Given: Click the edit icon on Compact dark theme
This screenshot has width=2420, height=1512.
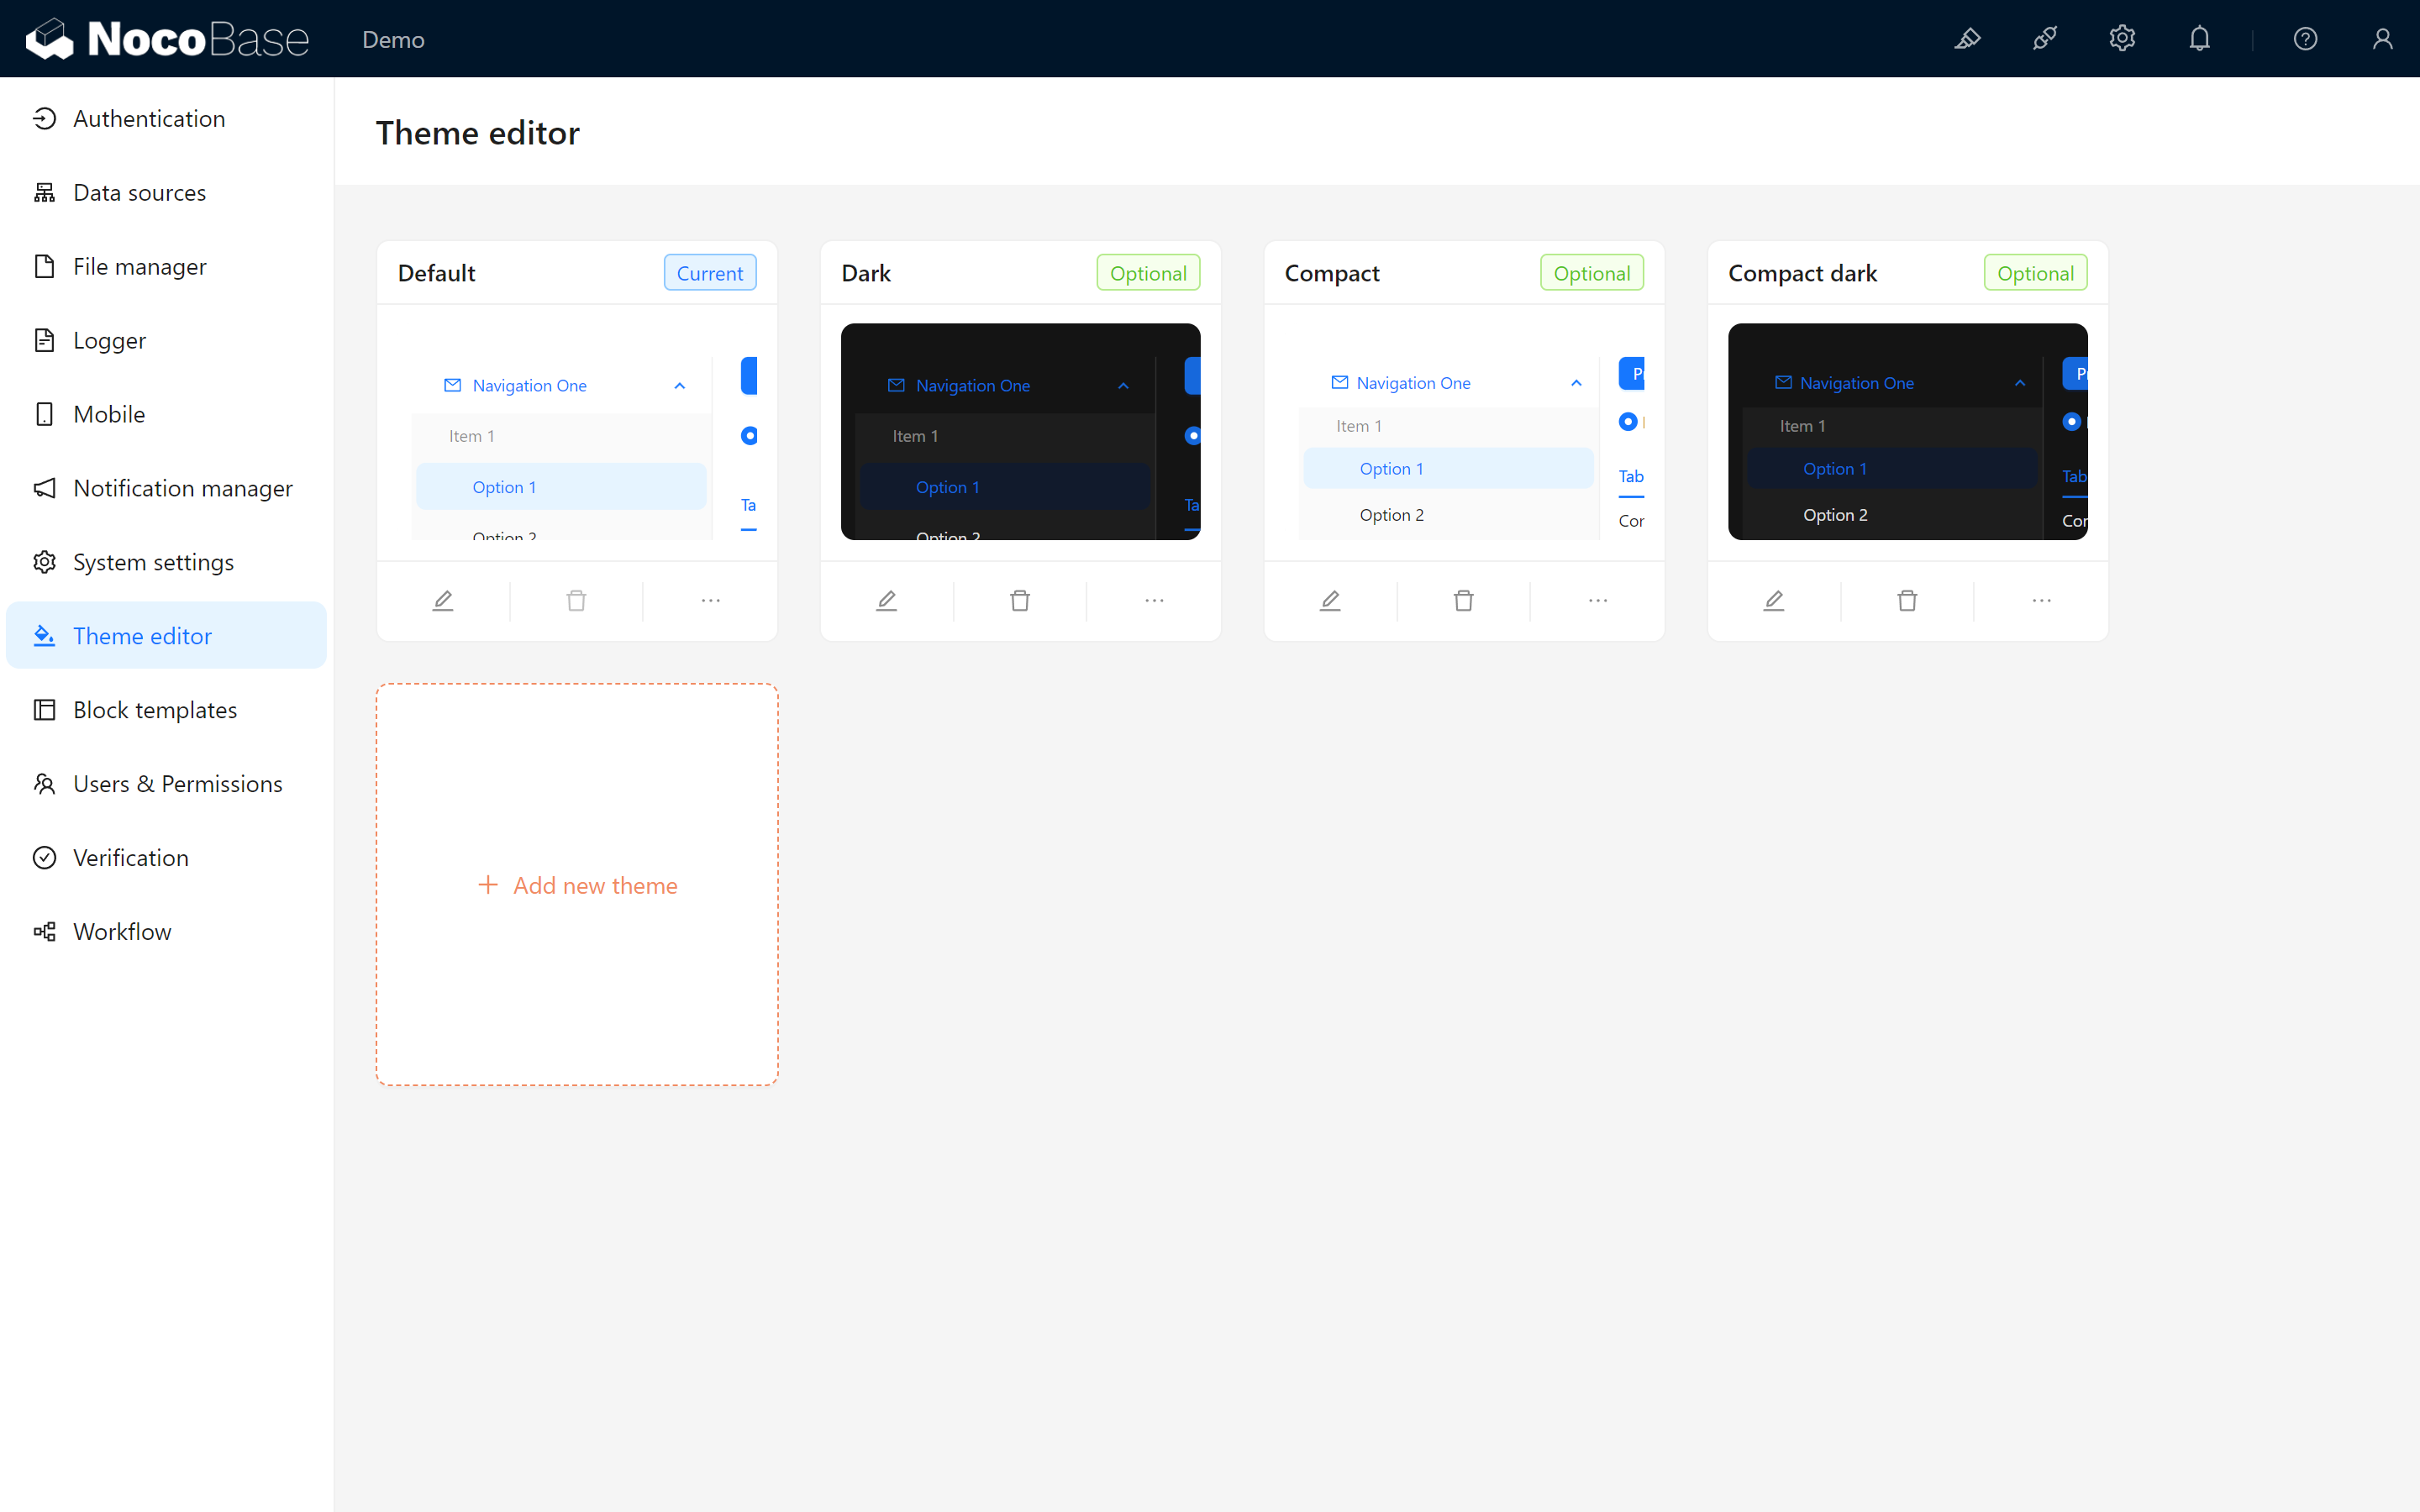Looking at the screenshot, I should click(1776, 599).
